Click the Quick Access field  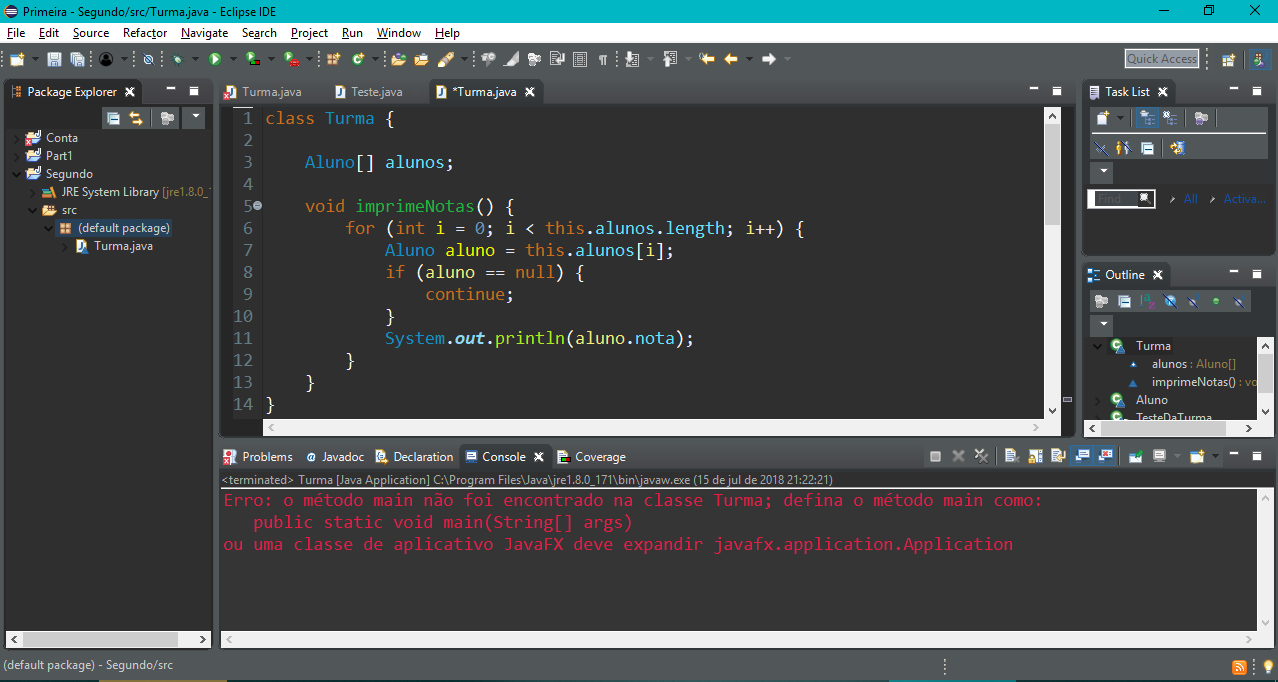(1162, 59)
